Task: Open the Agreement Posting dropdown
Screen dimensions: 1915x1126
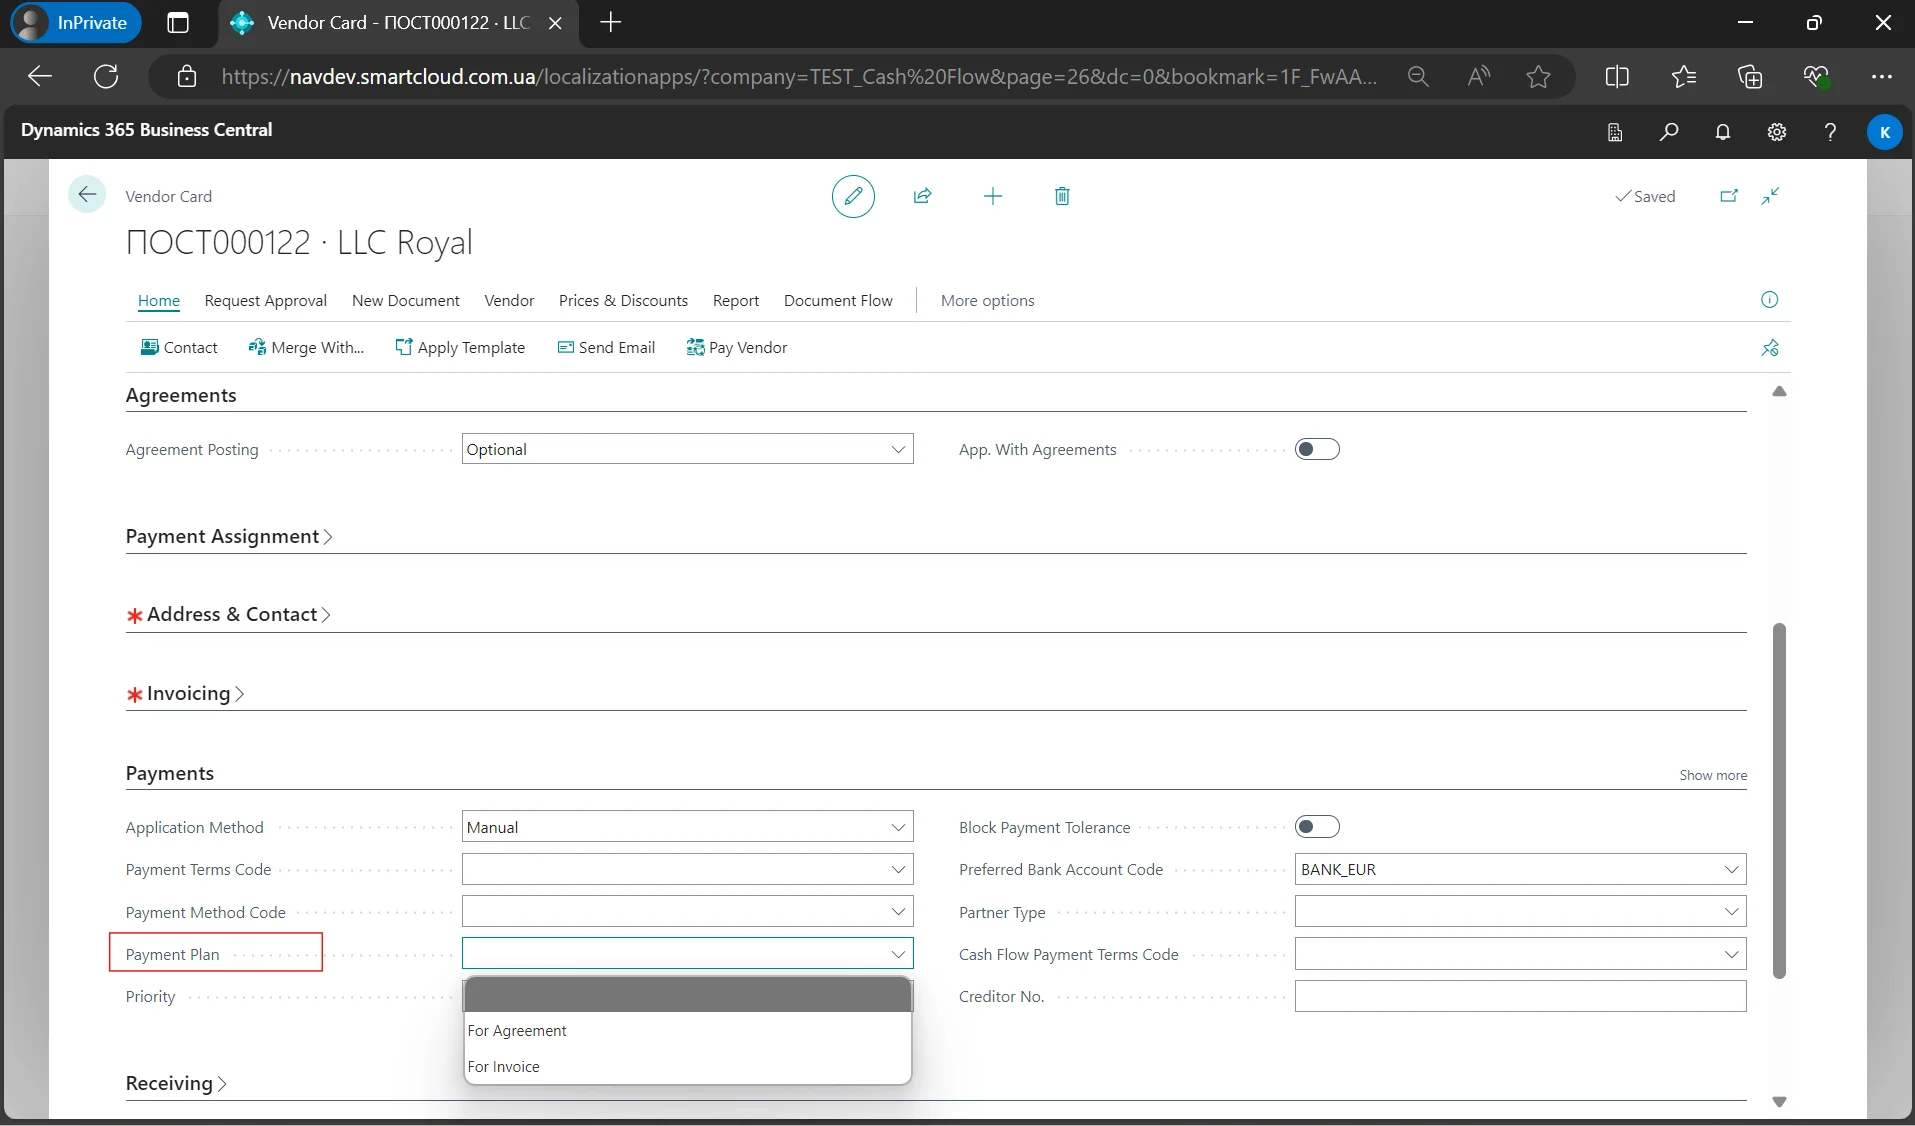Action: coord(687,449)
